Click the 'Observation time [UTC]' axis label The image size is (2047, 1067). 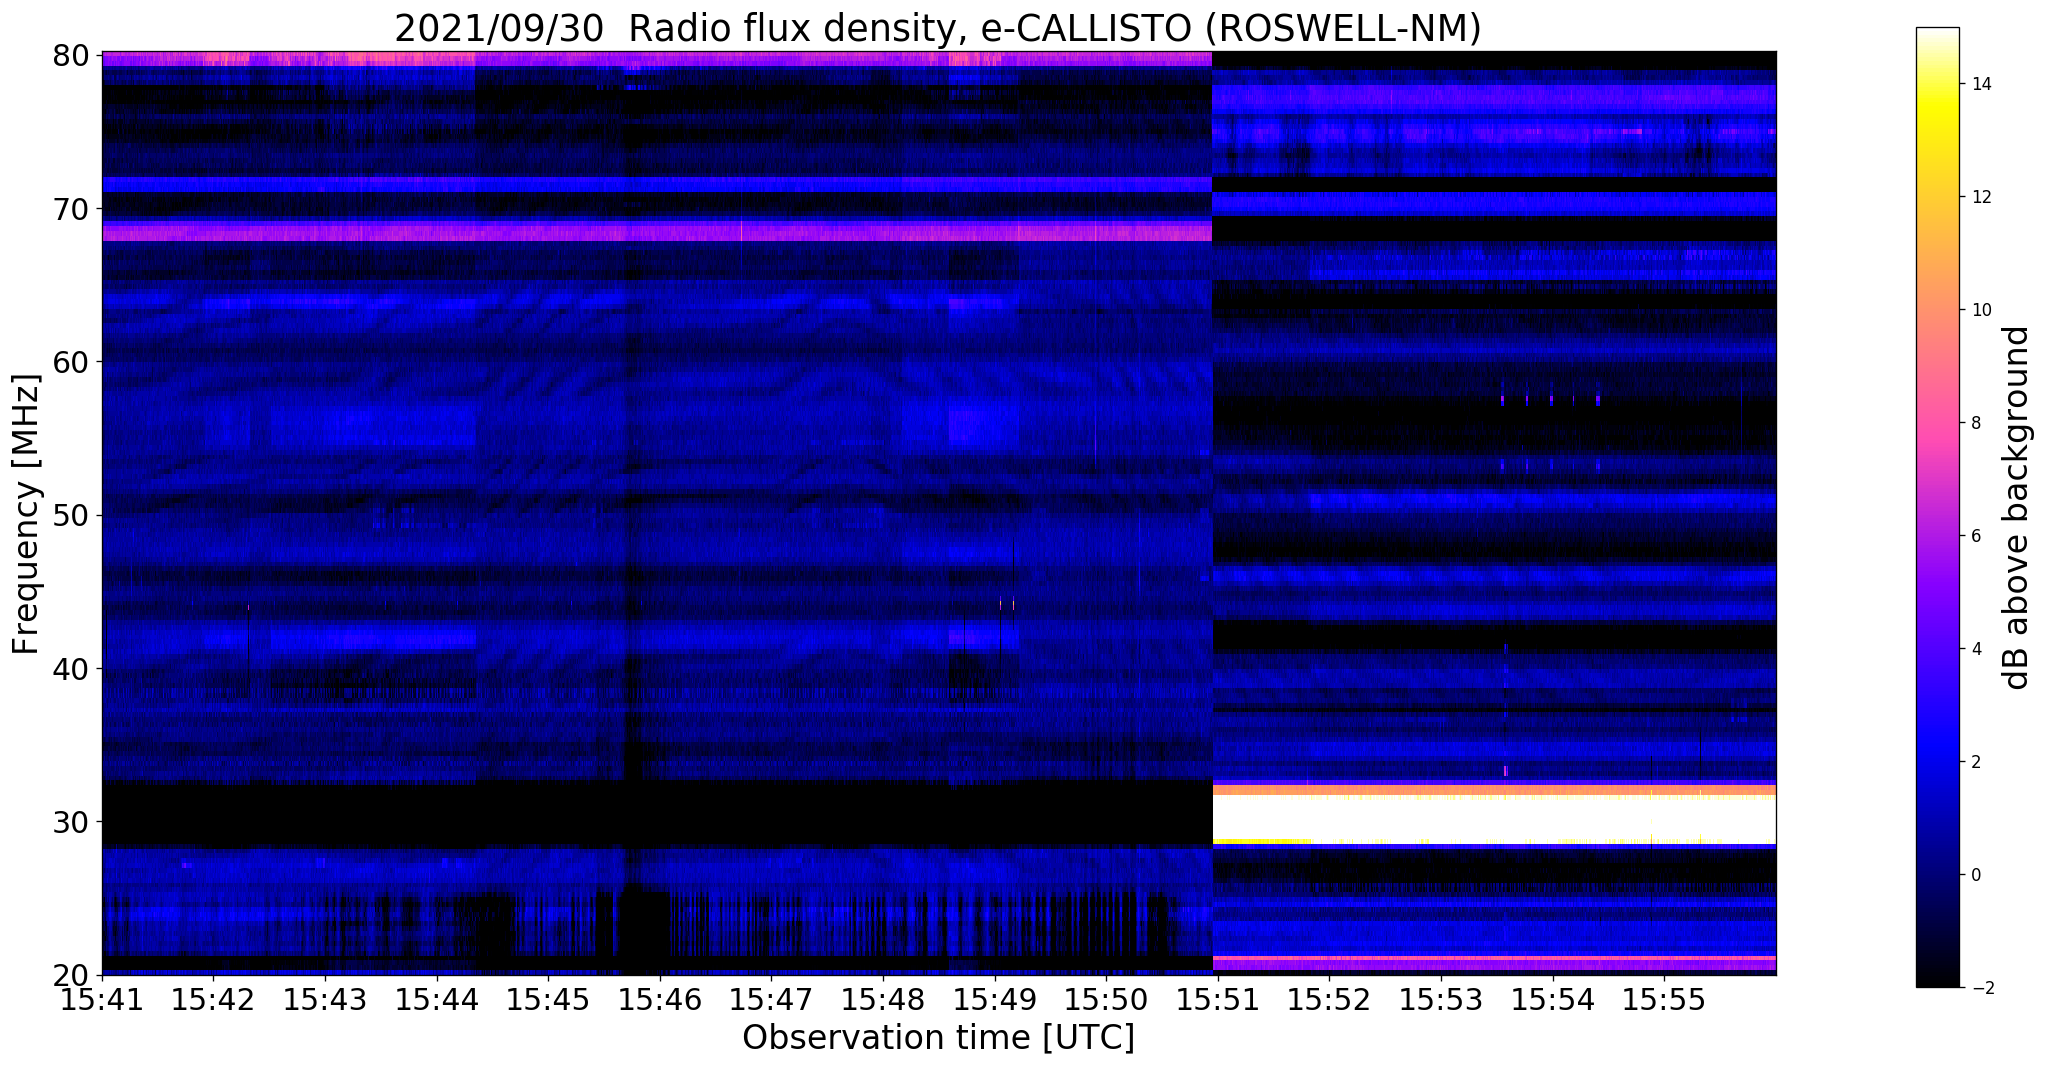[x=938, y=1038]
